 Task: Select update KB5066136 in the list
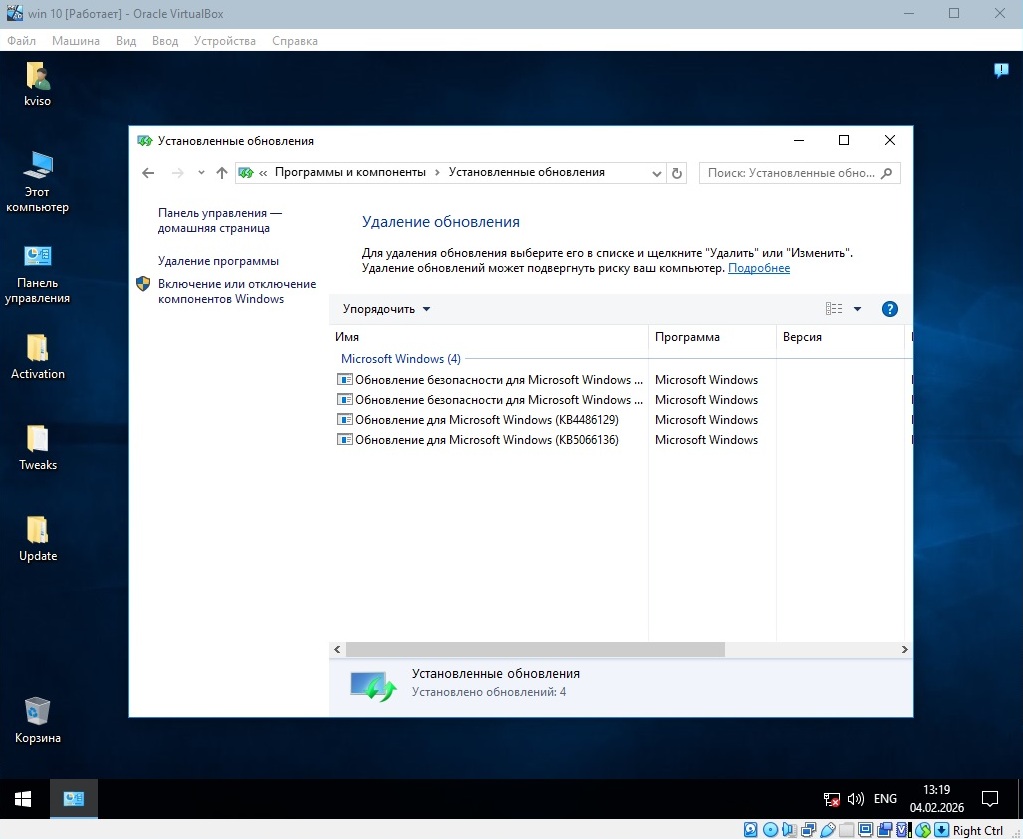tap(486, 440)
